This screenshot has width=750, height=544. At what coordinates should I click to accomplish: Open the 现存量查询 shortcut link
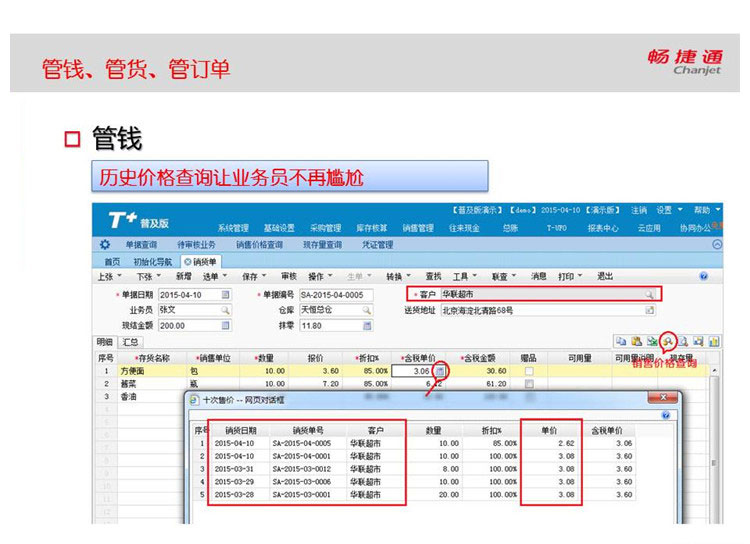click(323, 244)
